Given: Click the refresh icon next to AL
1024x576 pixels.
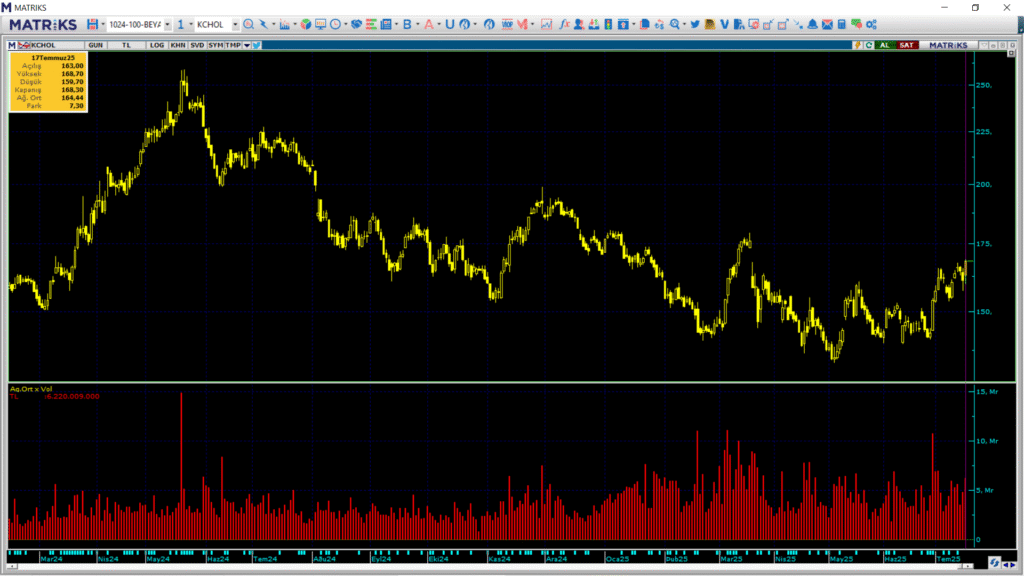Looking at the screenshot, I should coord(870,45).
